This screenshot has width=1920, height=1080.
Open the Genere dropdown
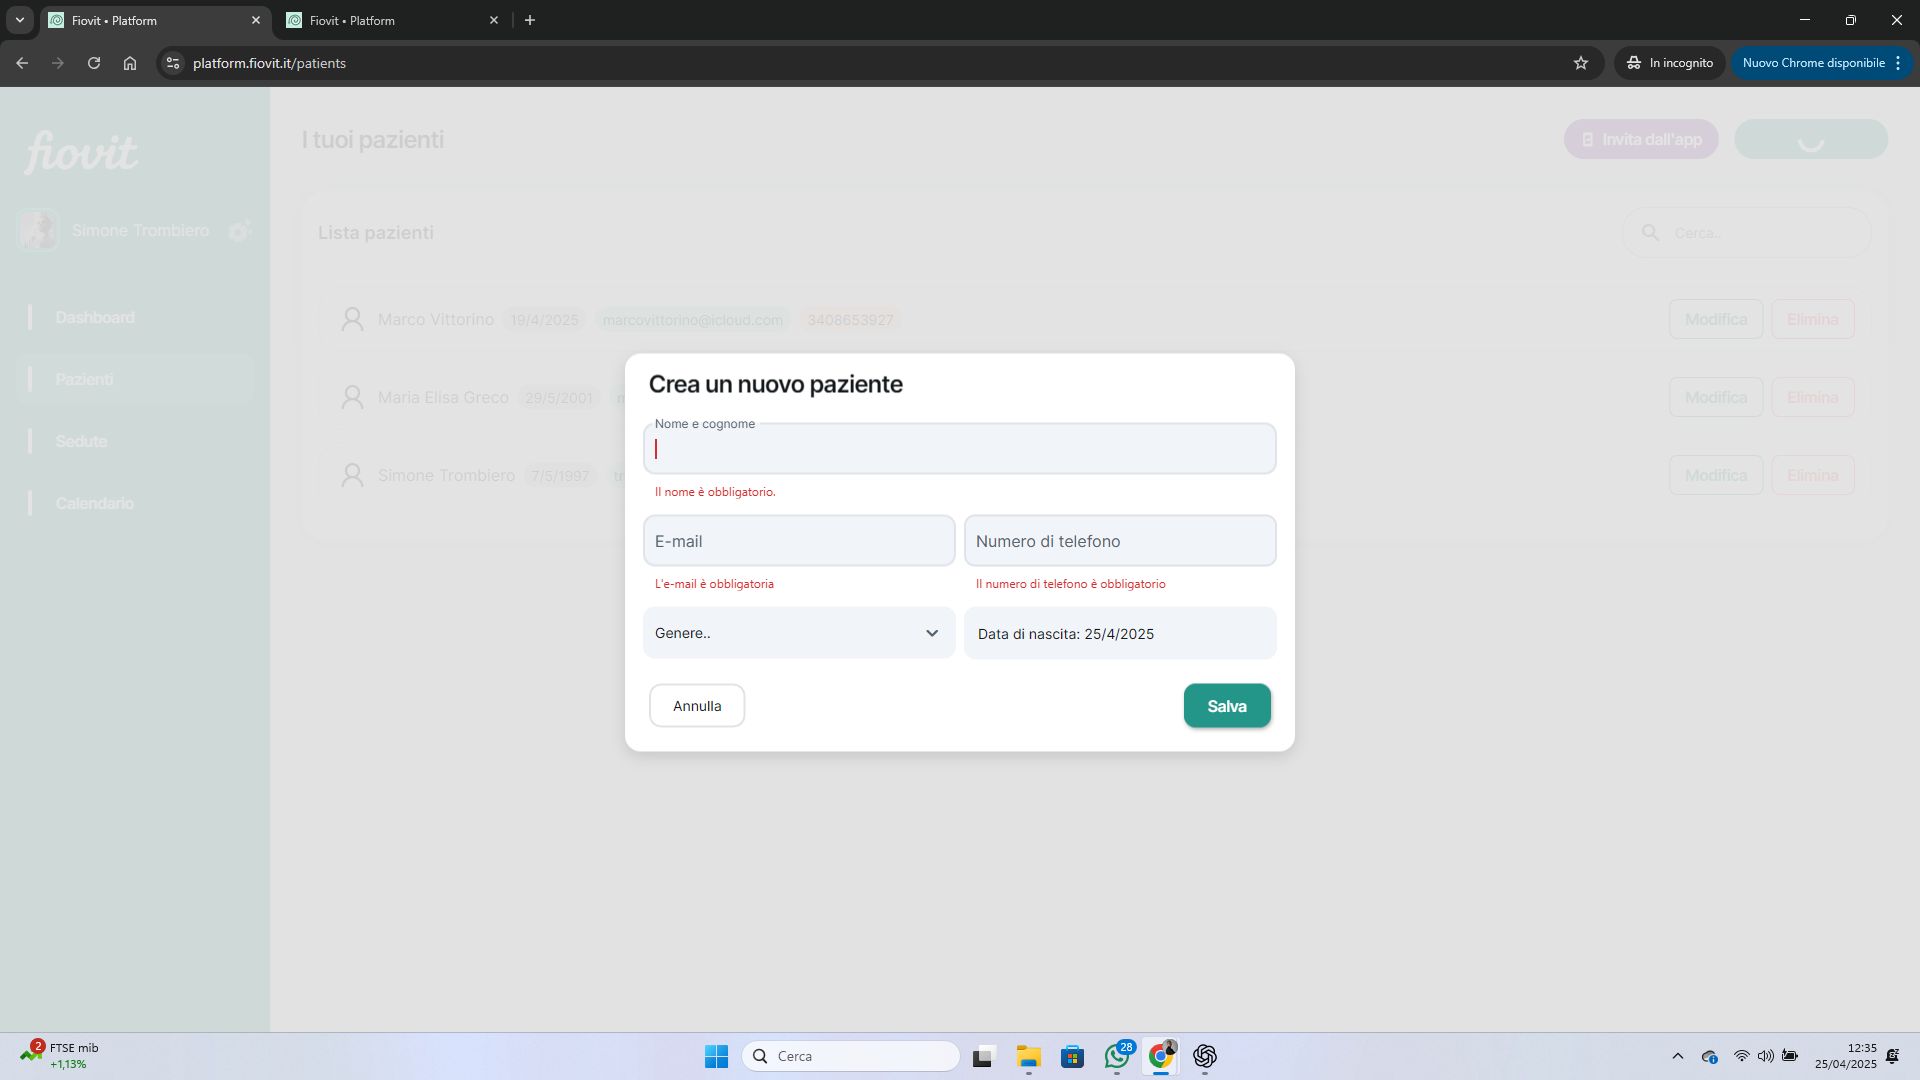(798, 633)
